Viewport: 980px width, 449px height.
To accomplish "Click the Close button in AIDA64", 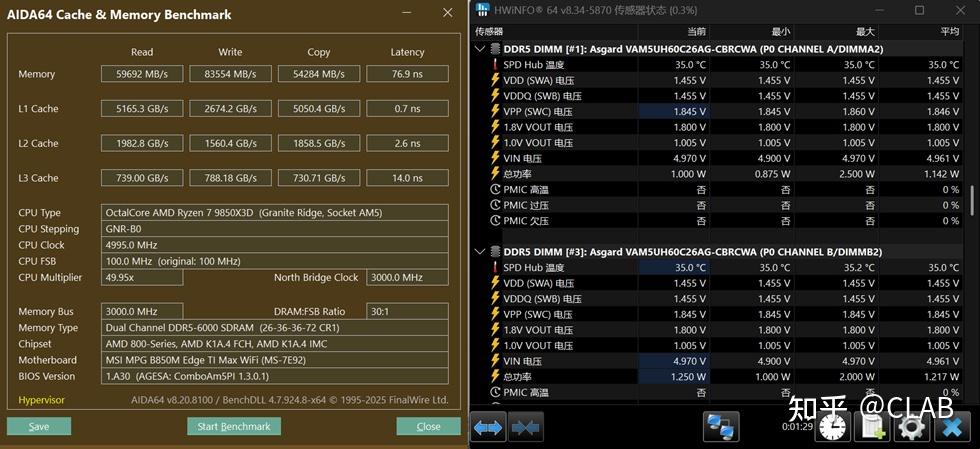I will click(x=429, y=426).
